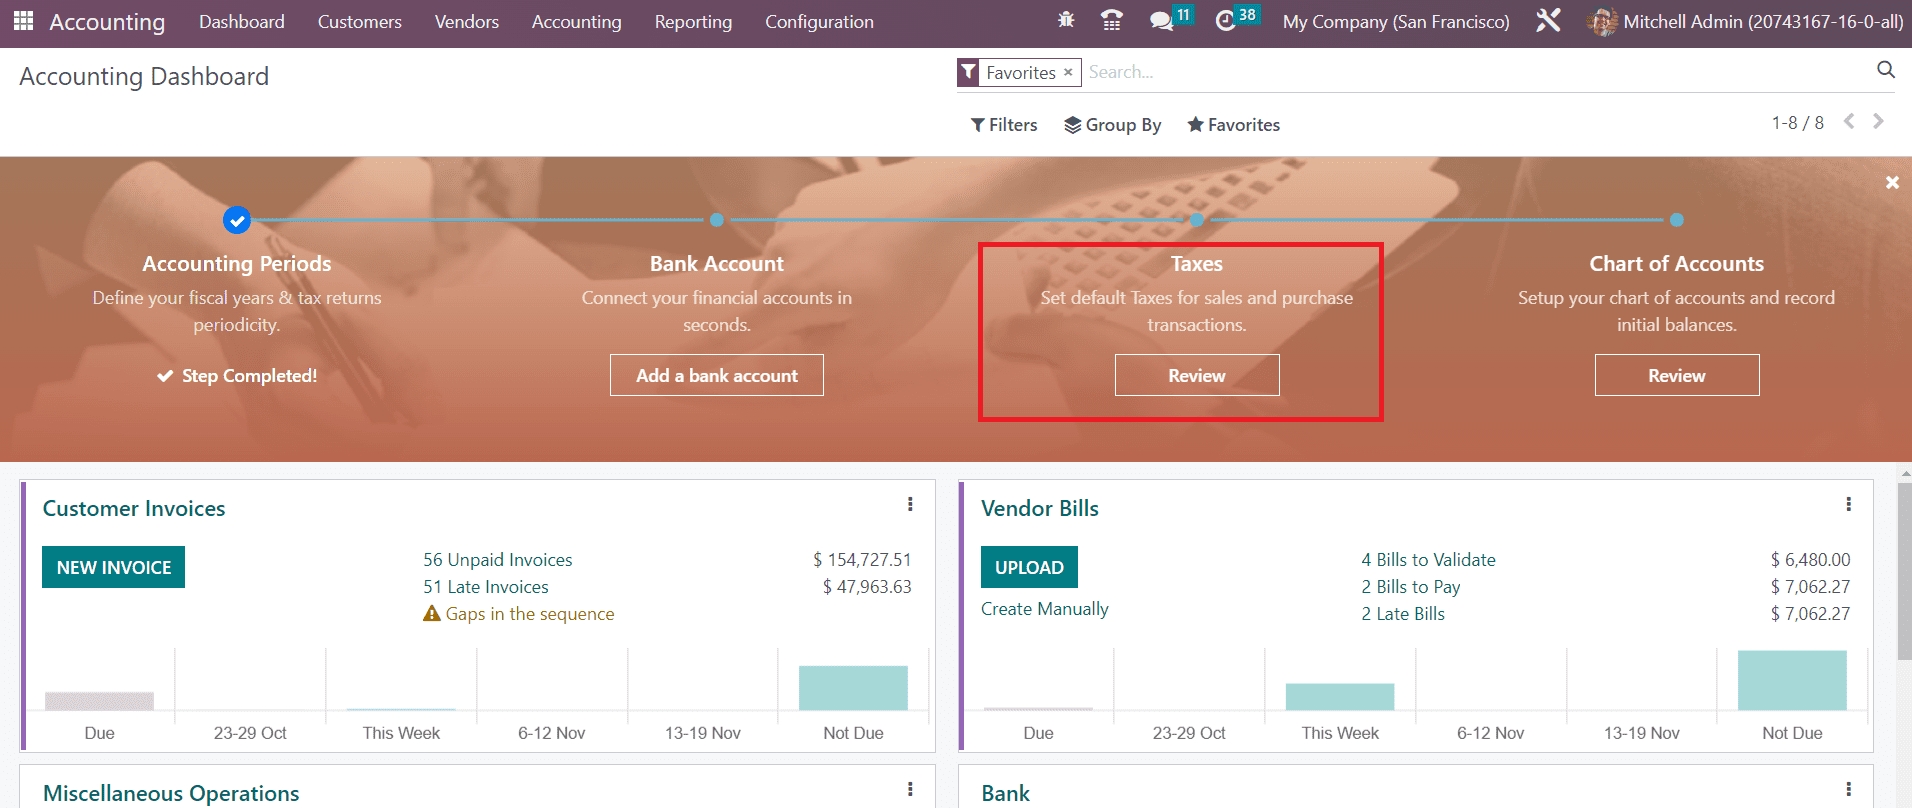The width and height of the screenshot is (1912, 808).
Task: Open the Configuration menu
Action: coord(819,22)
